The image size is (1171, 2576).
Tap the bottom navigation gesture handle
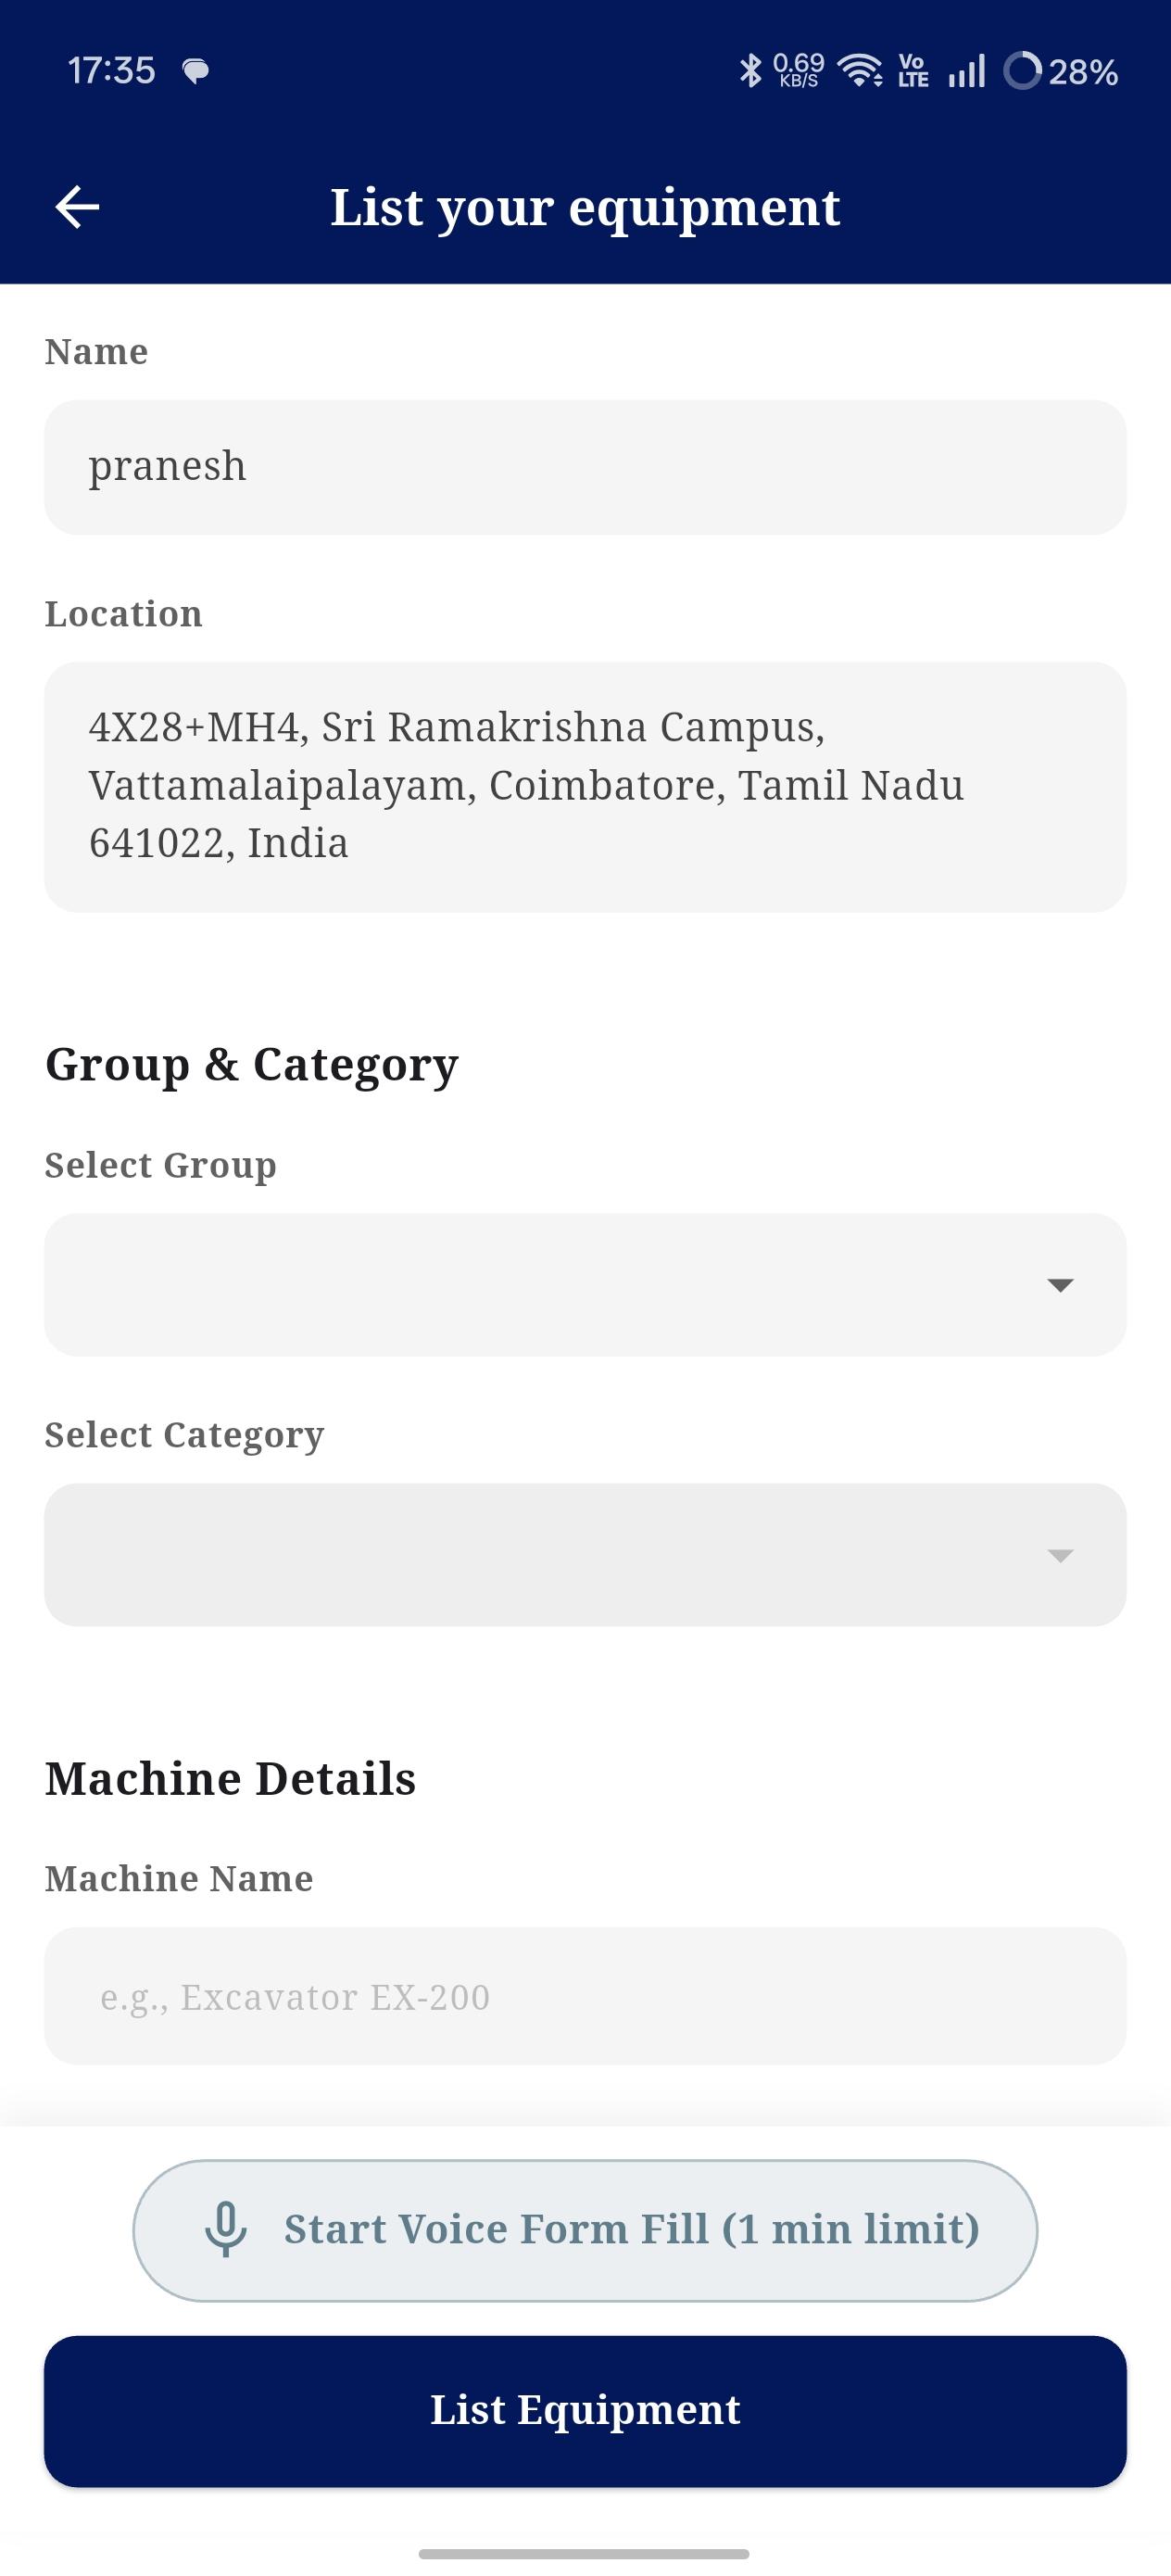pos(584,2553)
